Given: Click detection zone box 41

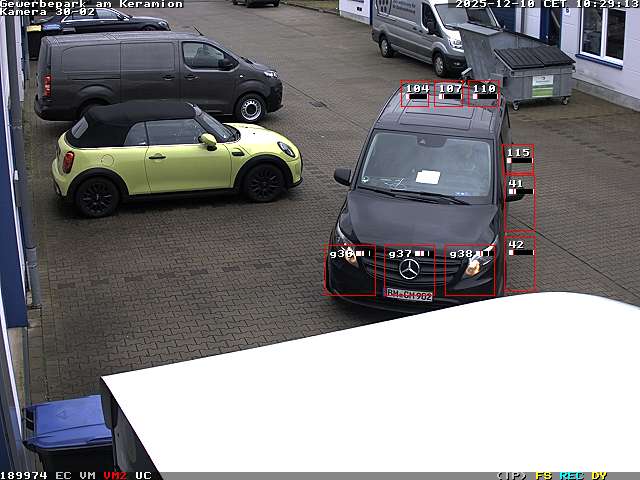Looking at the screenshot, I should point(519,203).
